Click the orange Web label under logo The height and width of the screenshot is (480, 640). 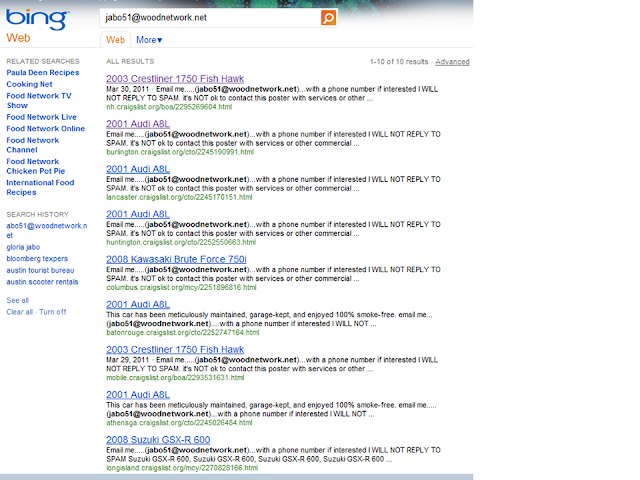coord(18,38)
